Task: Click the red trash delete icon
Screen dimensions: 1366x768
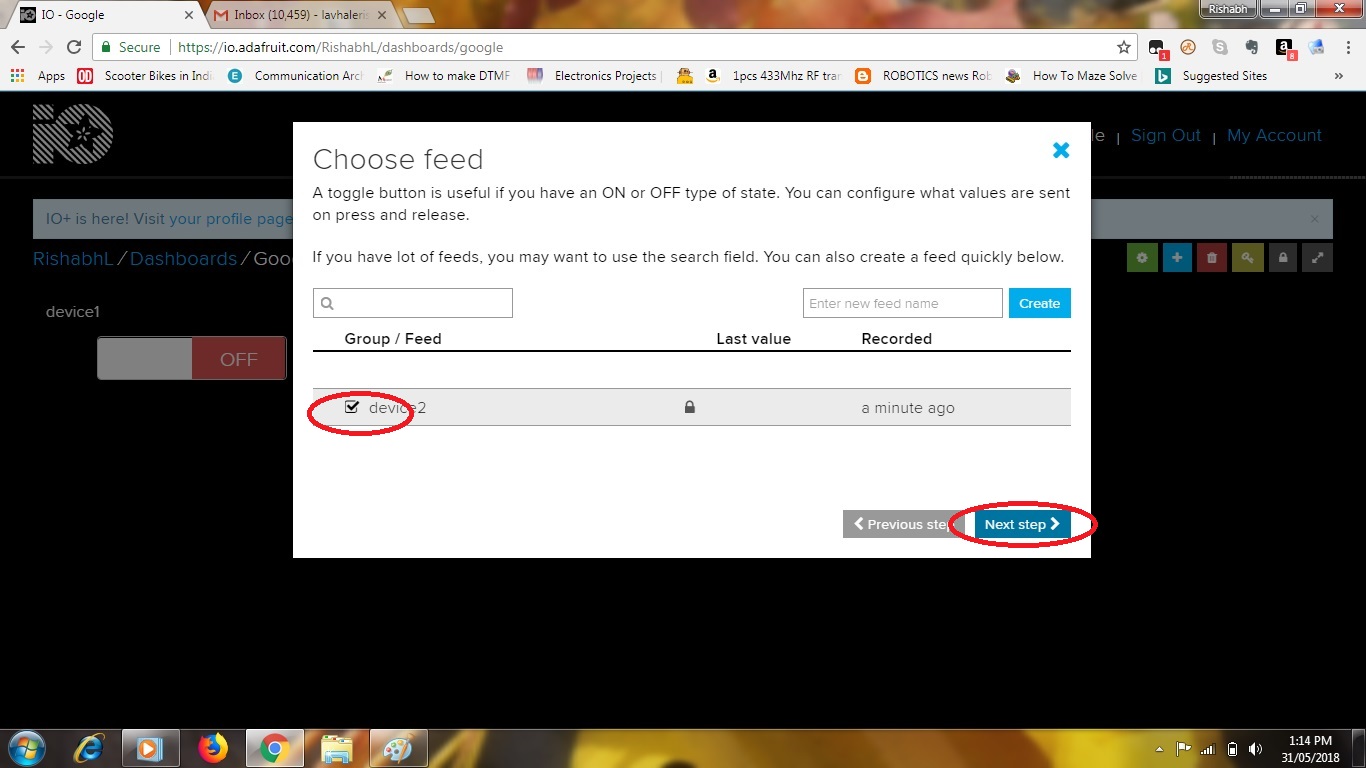Action: click(1212, 258)
